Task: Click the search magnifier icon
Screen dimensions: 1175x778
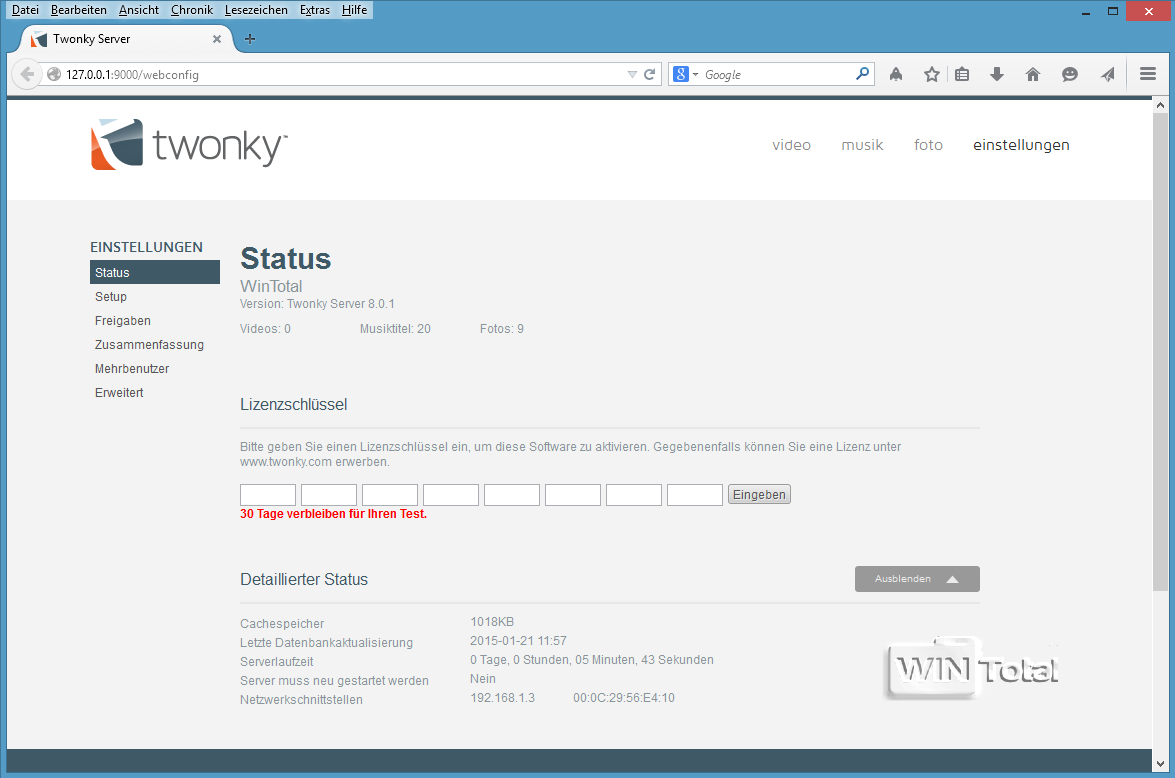Action: point(863,73)
